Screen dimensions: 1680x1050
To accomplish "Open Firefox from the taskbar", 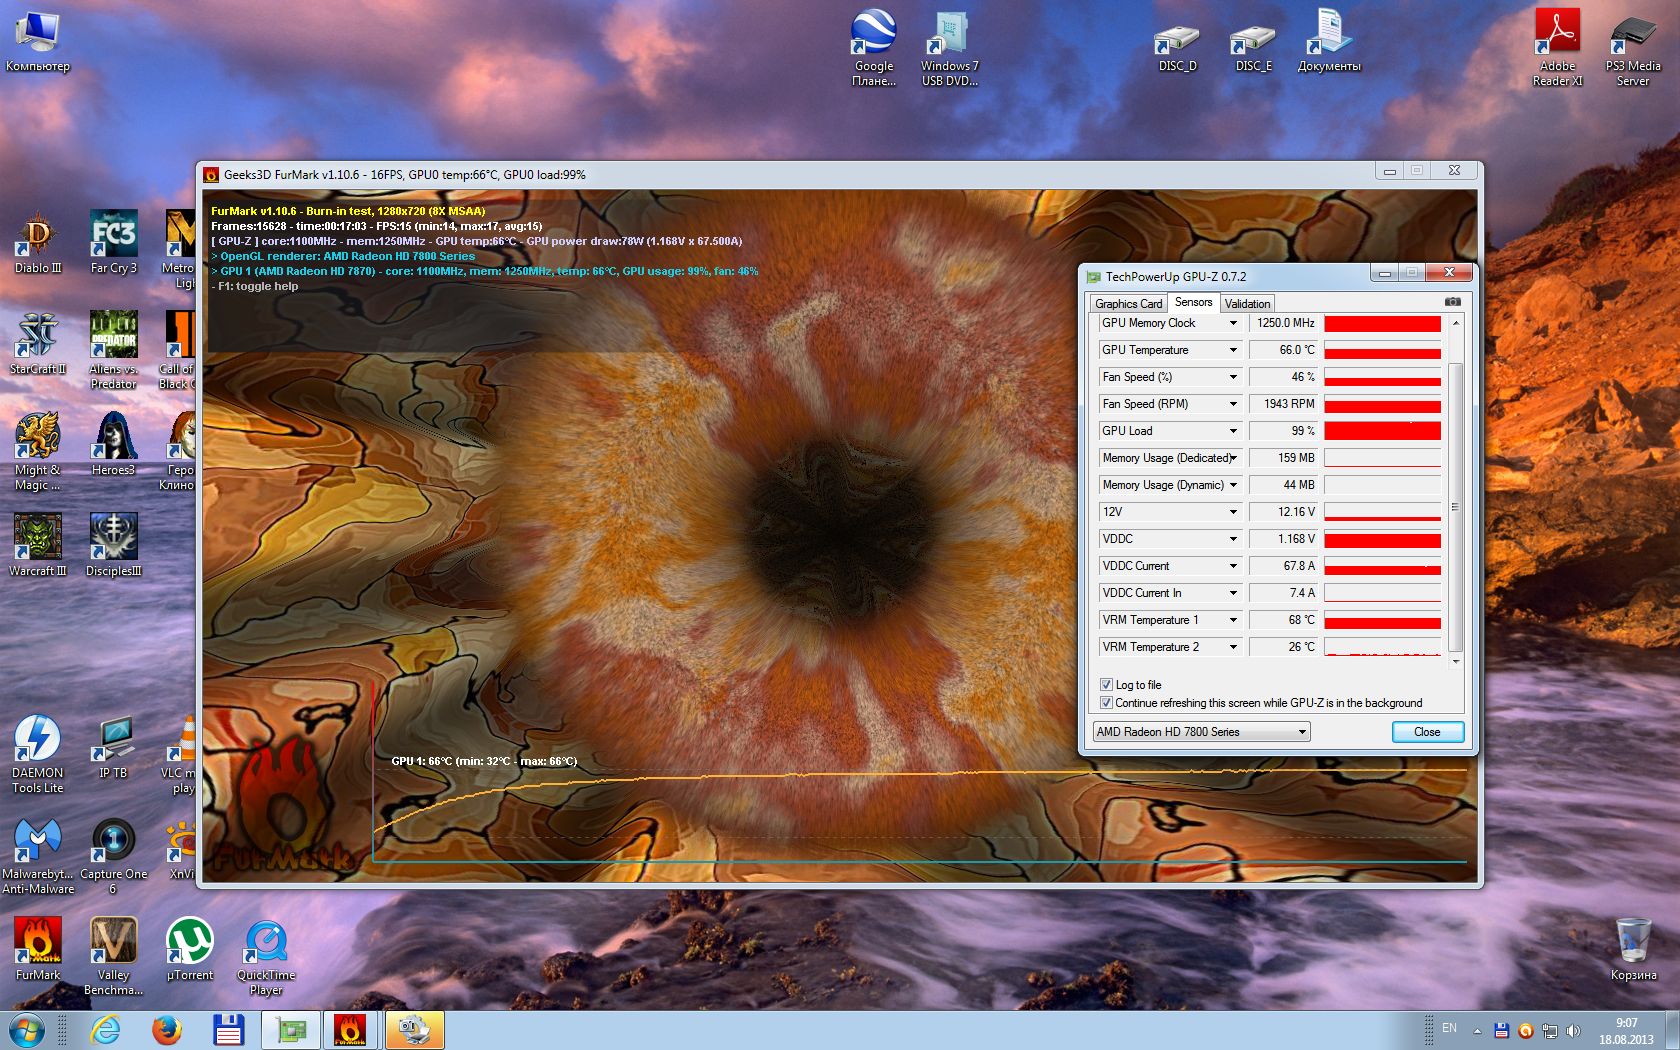I will (x=166, y=1030).
